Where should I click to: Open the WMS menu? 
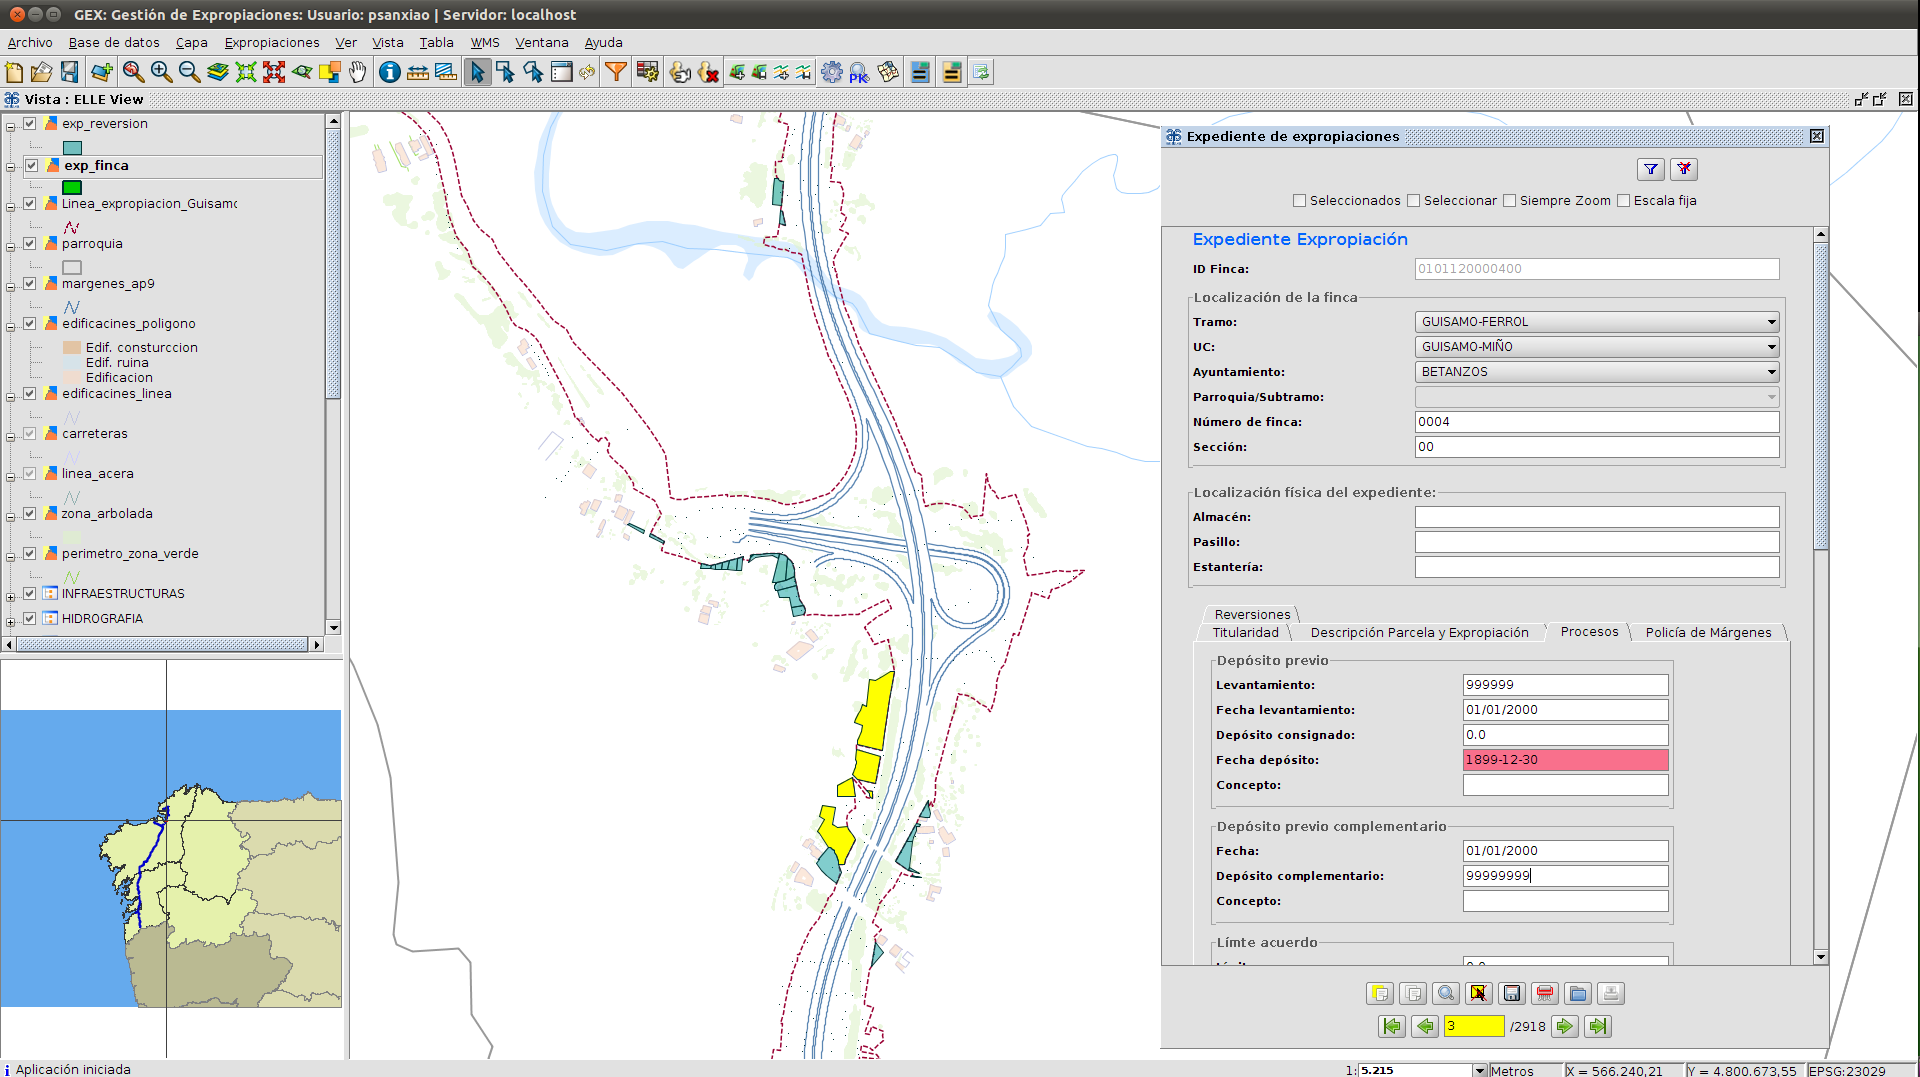pyautogui.click(x=485, y=43)
